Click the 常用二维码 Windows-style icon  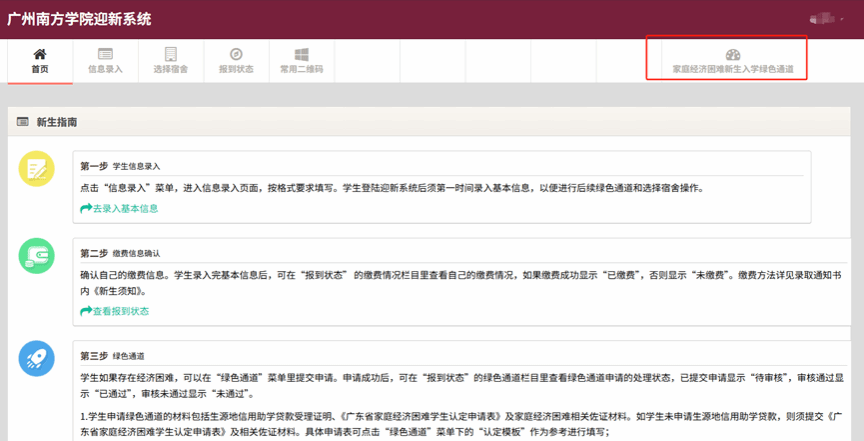point(301,54)
